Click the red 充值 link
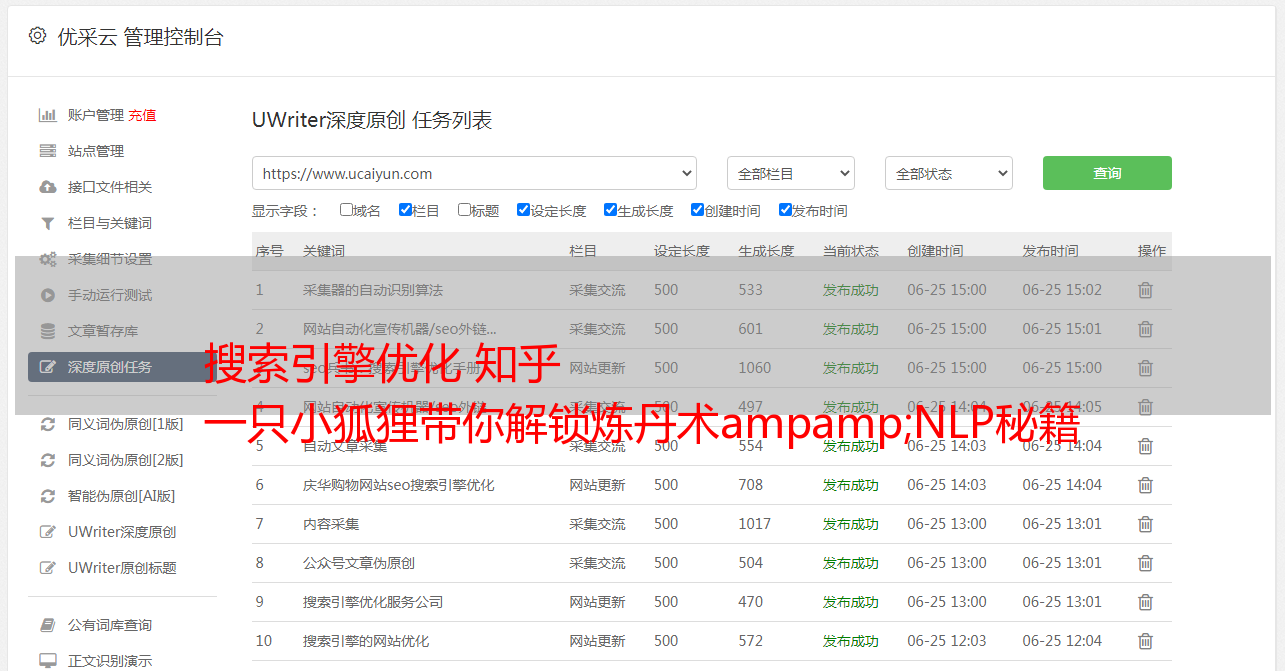Screen dimensions: 1285x671 point(142,115)
